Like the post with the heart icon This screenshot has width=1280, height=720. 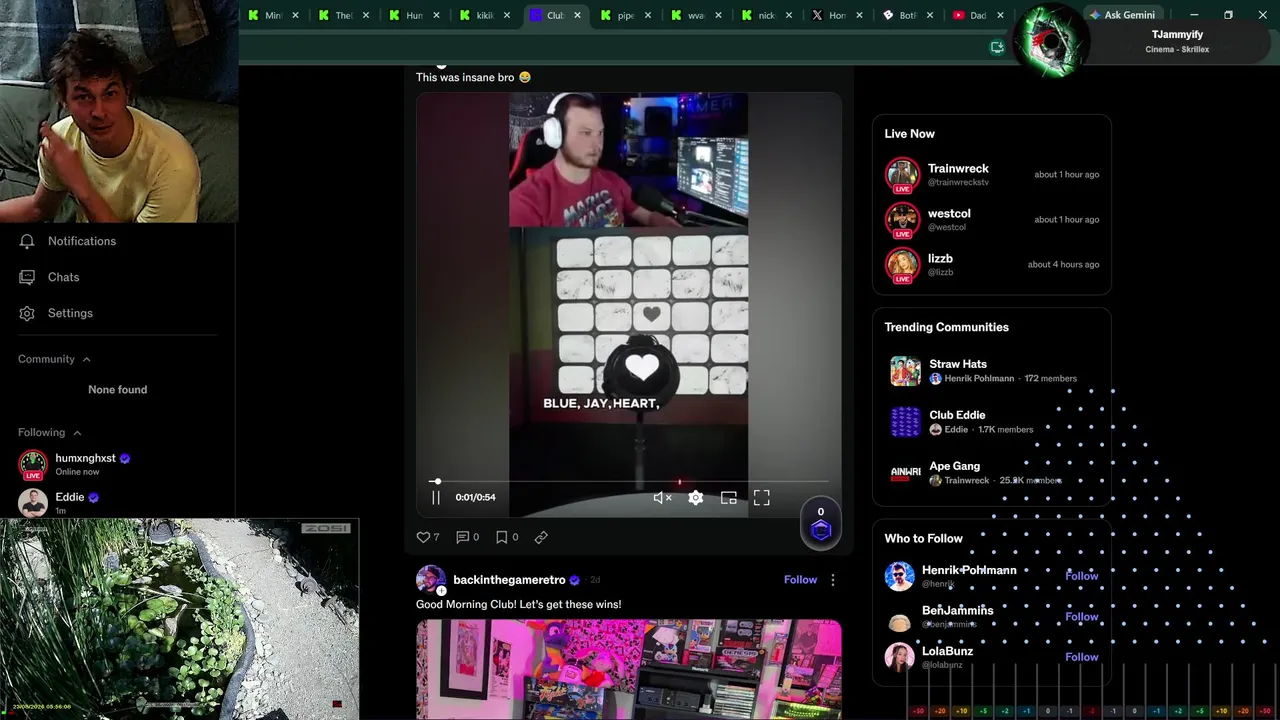click(x=423, y=537)
